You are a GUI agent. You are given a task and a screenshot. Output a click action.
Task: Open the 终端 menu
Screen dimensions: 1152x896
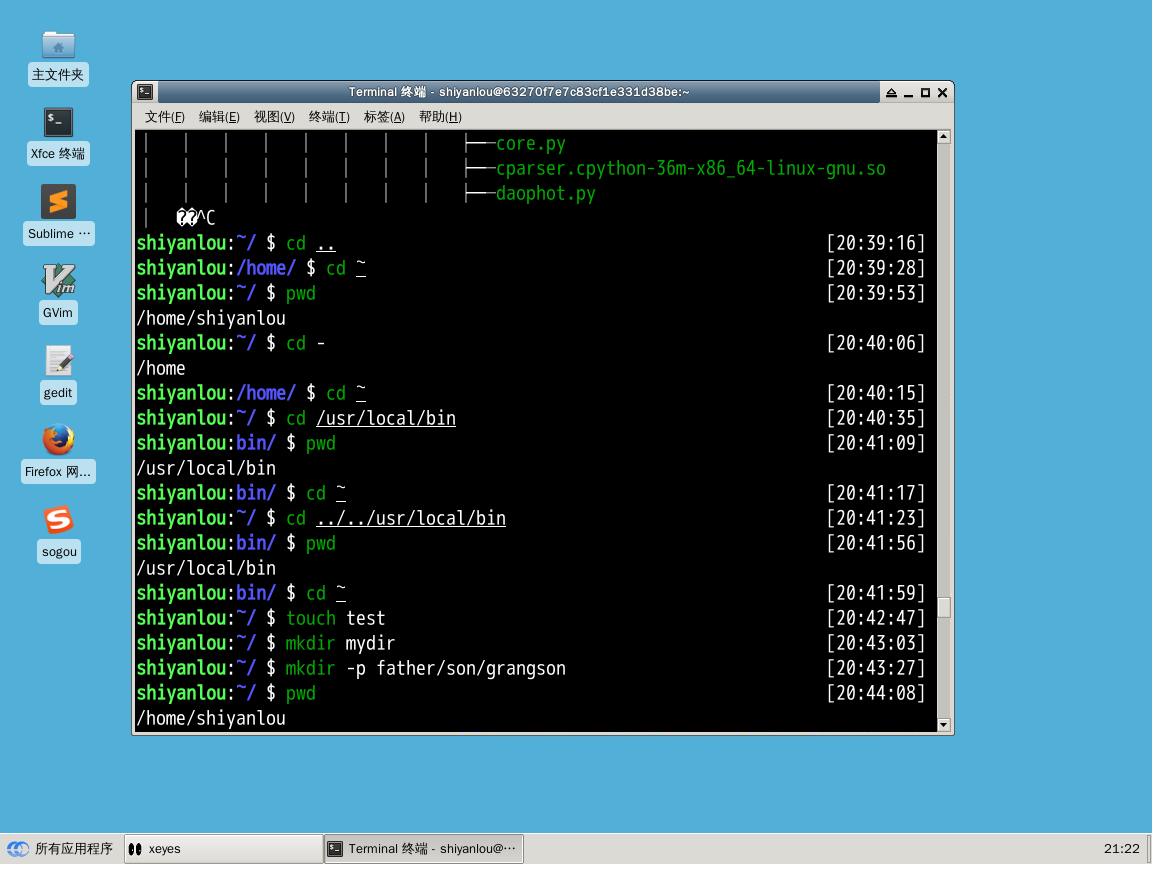[x=328, y=116]
